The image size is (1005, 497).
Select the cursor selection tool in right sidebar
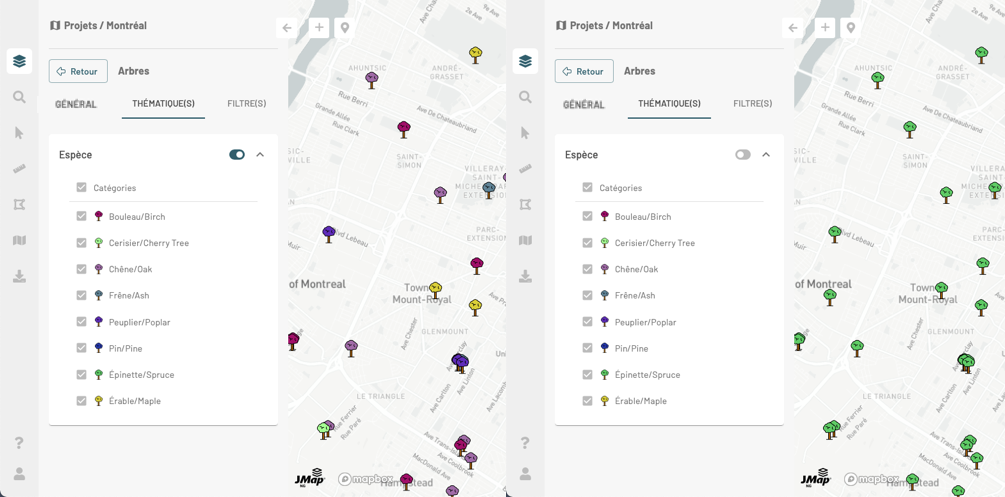[525, 133]
